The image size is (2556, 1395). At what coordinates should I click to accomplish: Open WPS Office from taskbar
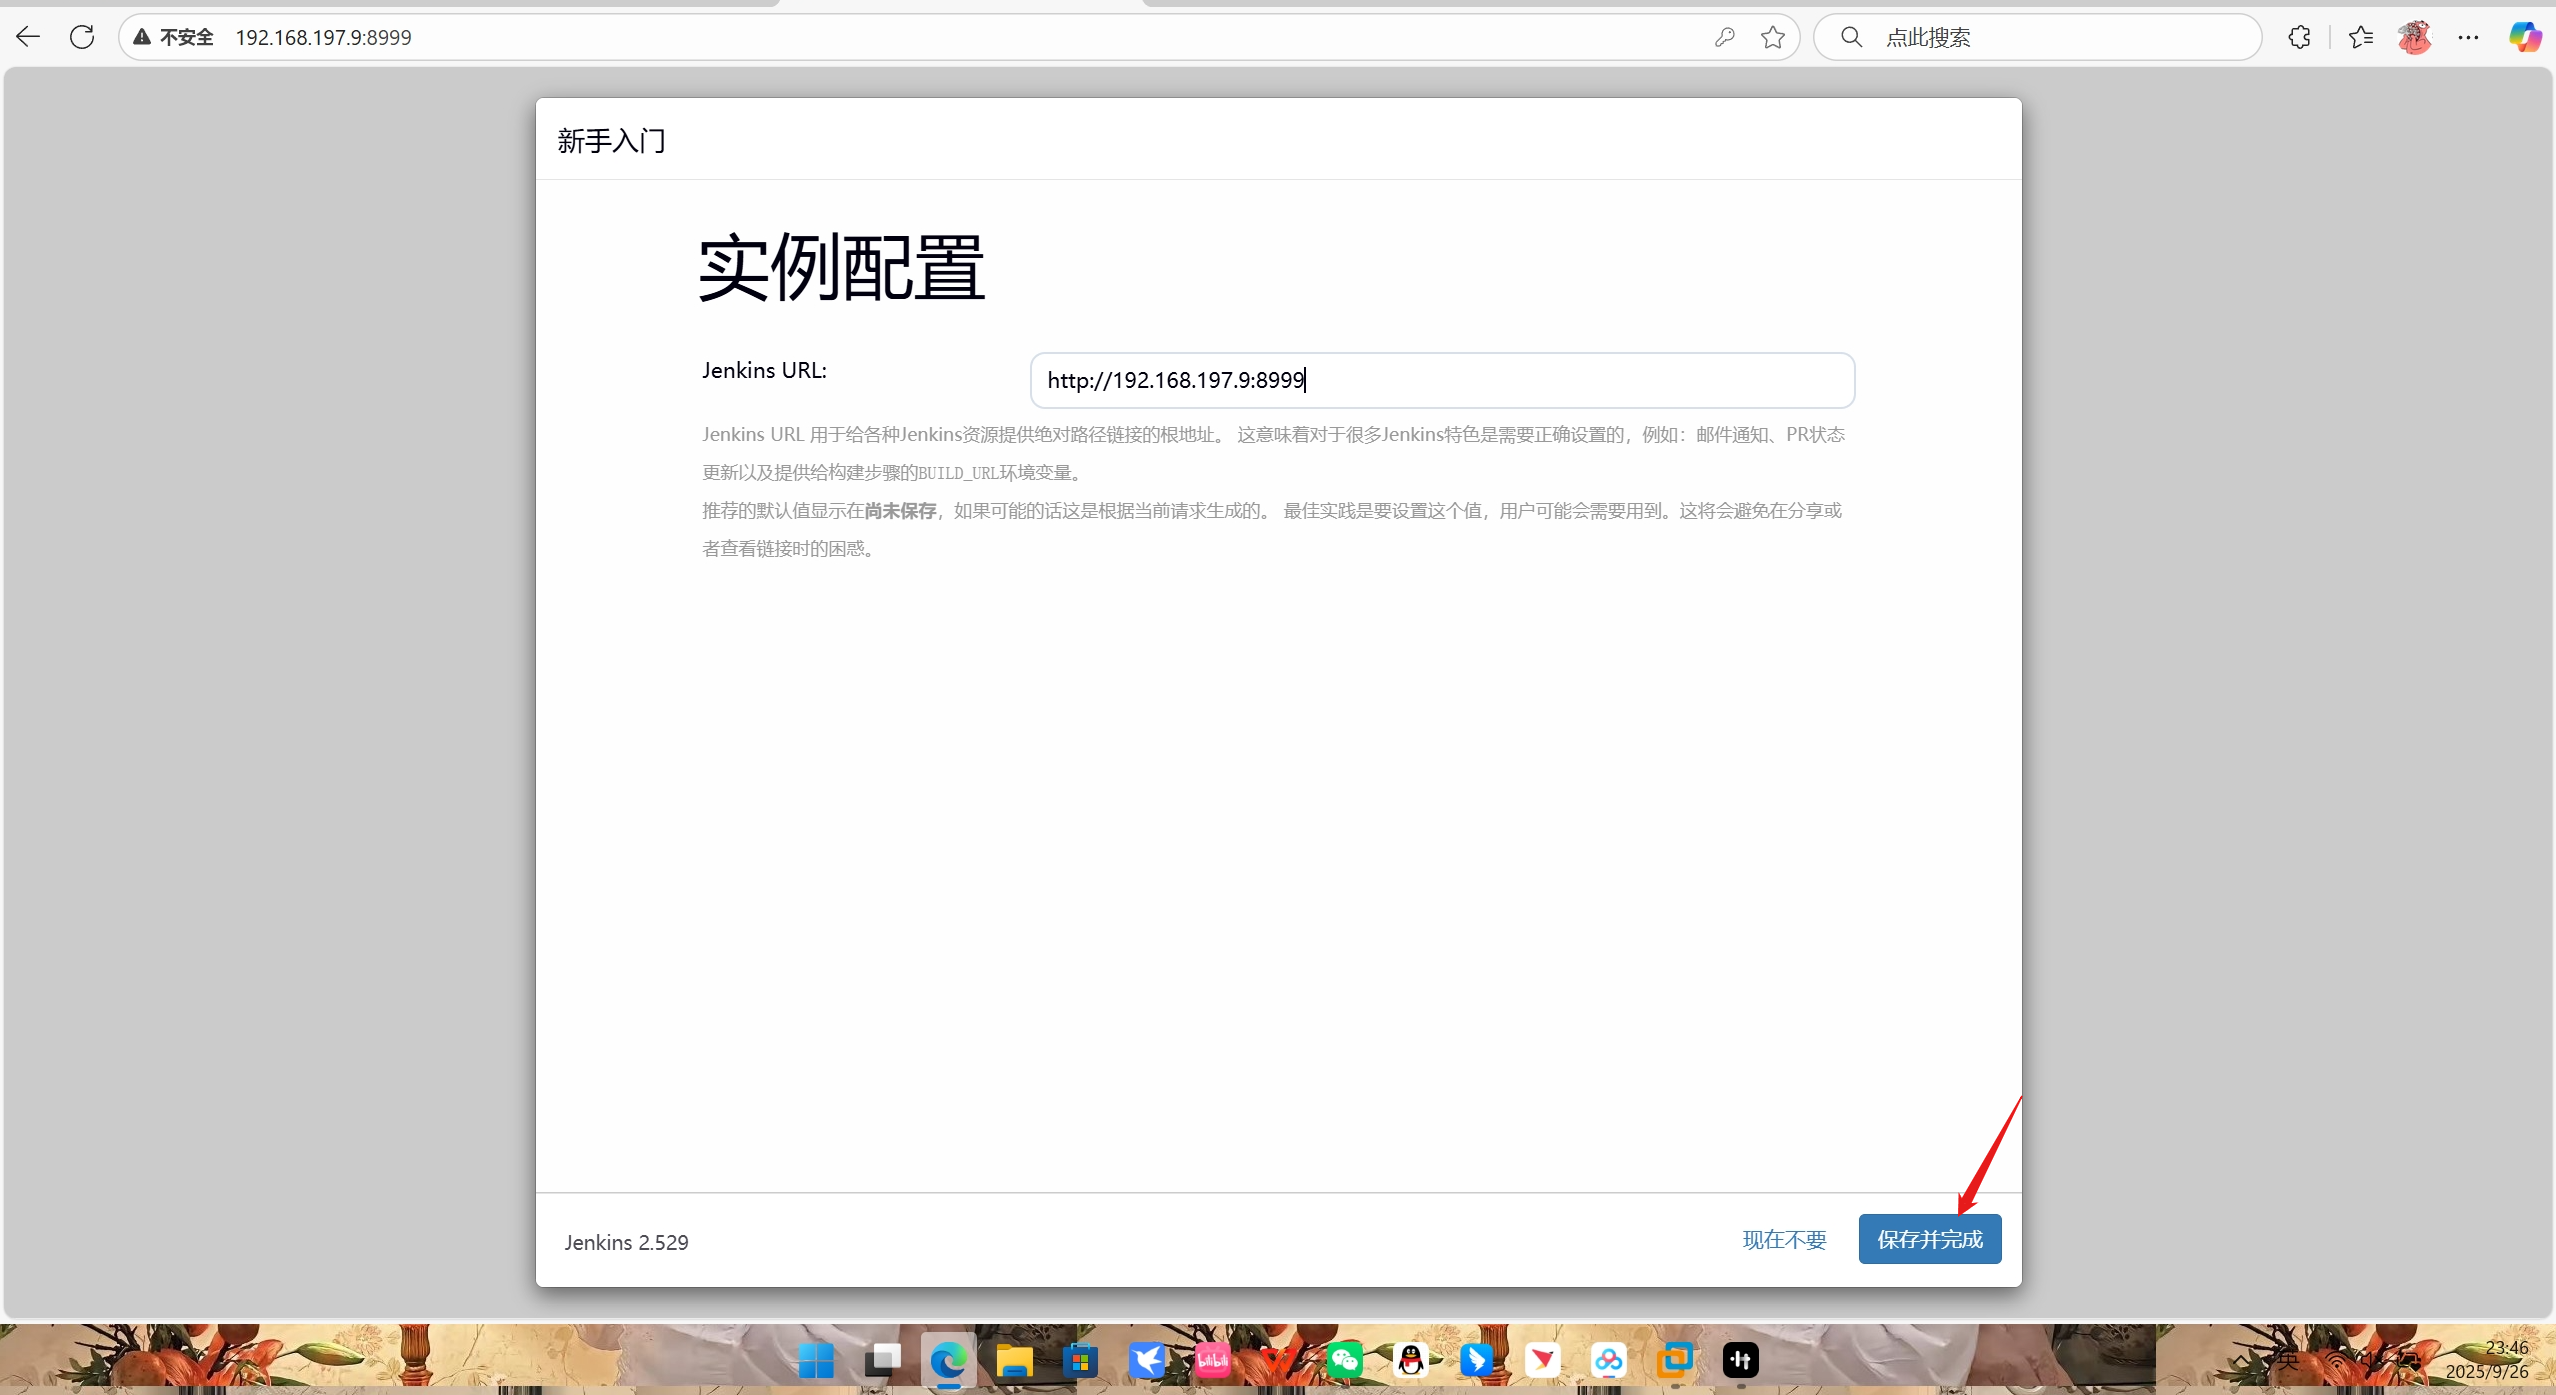click(1278, 1360)
